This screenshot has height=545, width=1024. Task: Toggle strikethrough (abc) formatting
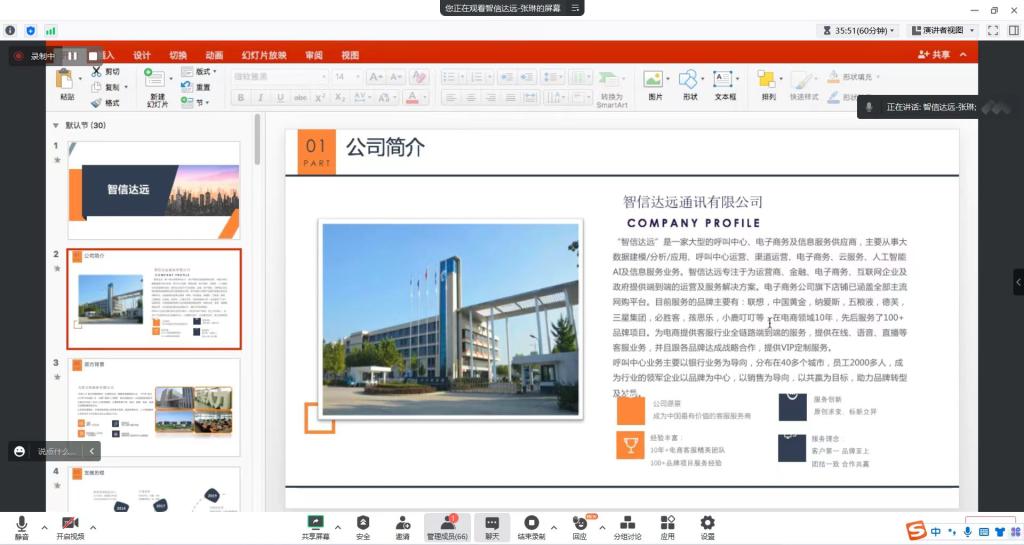click(300, 97)
